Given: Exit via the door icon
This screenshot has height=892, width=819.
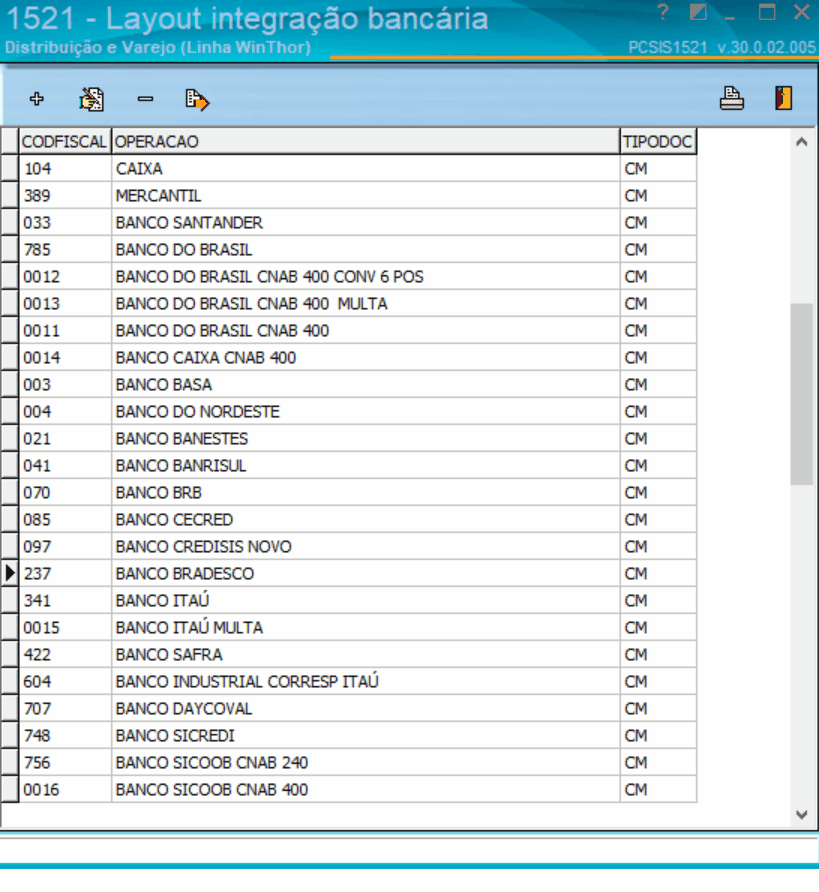Looking at the screenshot, I should tap(783, 98).
